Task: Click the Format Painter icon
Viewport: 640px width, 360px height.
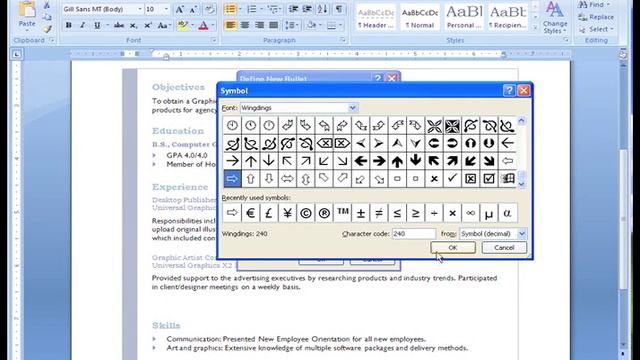Action: [x=47, y=29]
